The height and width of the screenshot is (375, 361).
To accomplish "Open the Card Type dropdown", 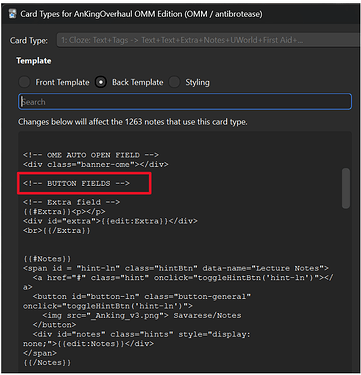I will click(x=209, y=40).
